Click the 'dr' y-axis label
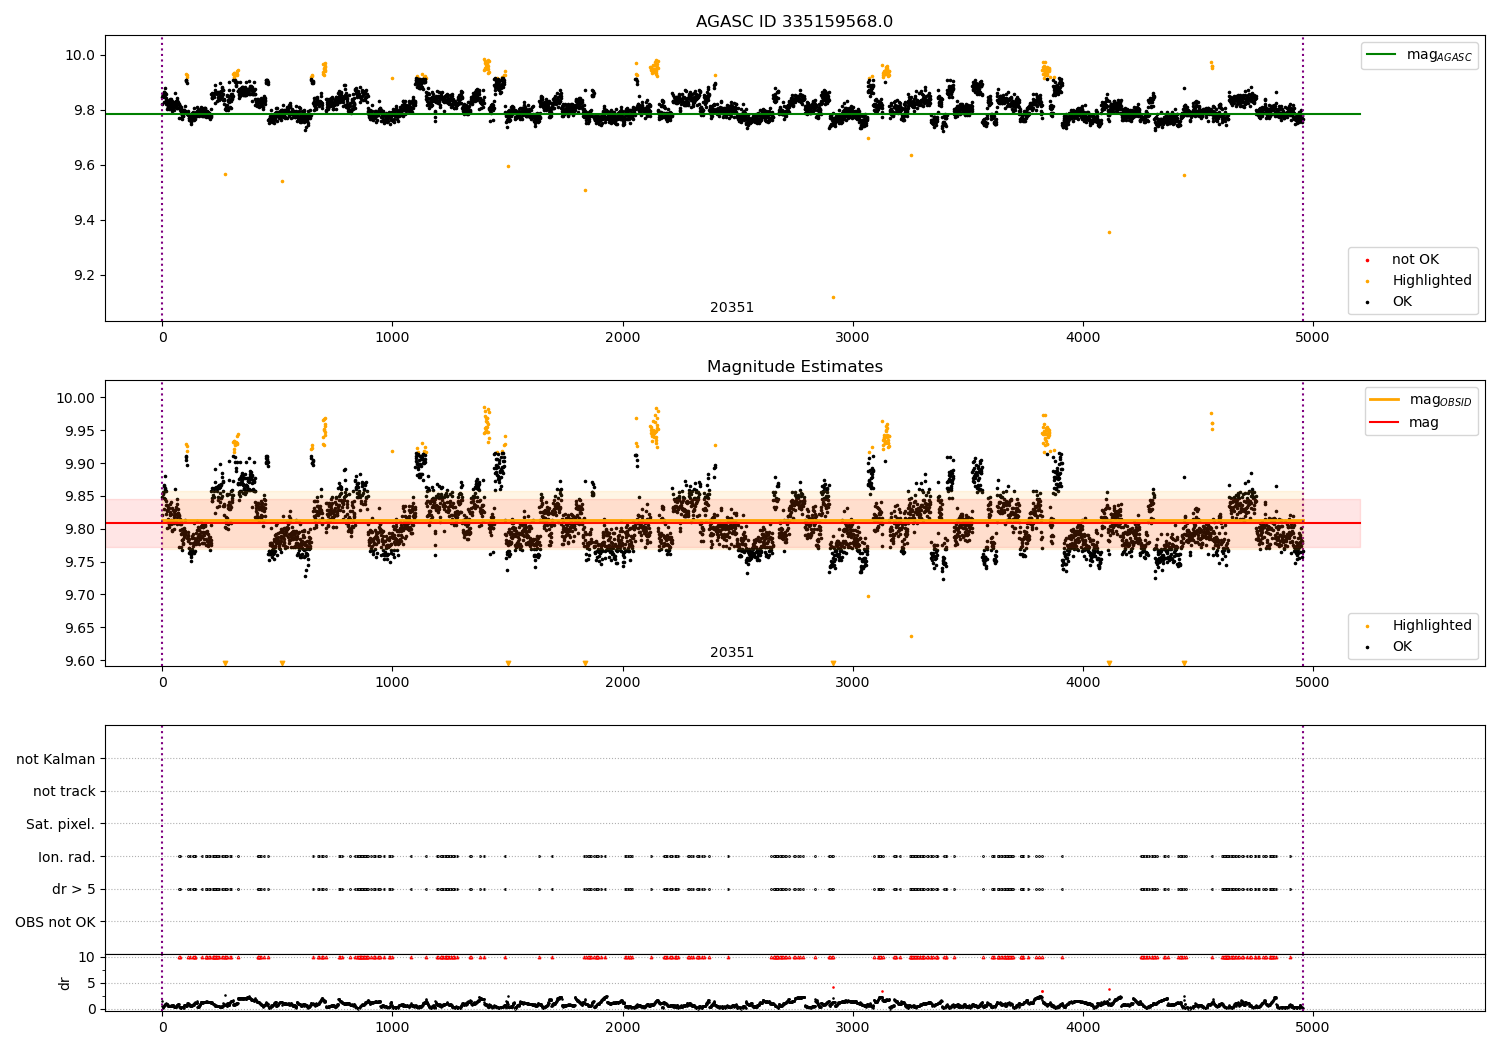 coord(65,983)
